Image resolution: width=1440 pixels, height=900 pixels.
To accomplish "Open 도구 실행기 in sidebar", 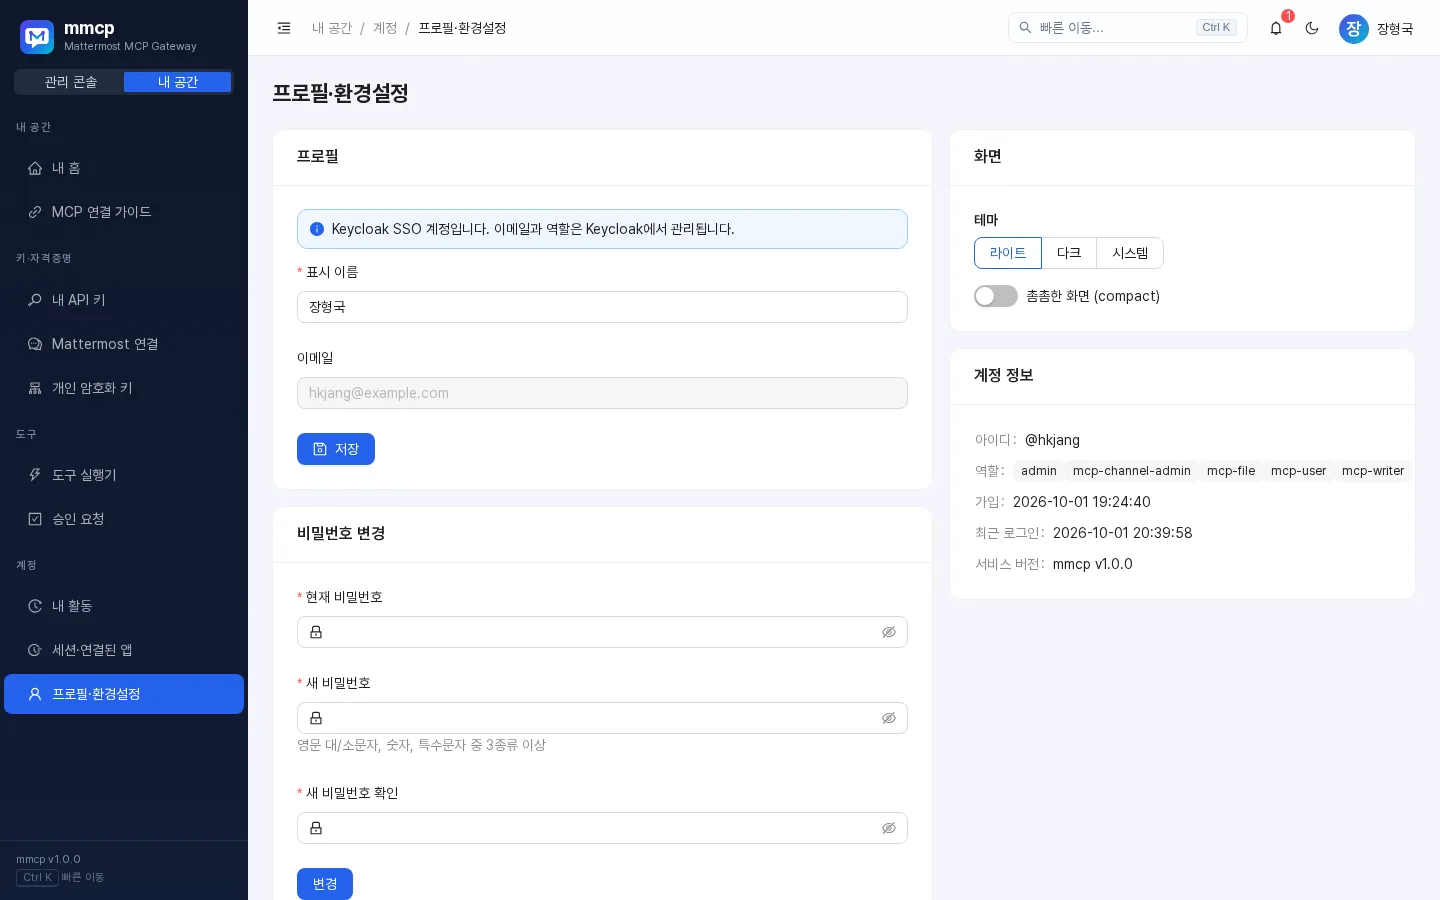I will pyautogui.click(x=124, y=475).
